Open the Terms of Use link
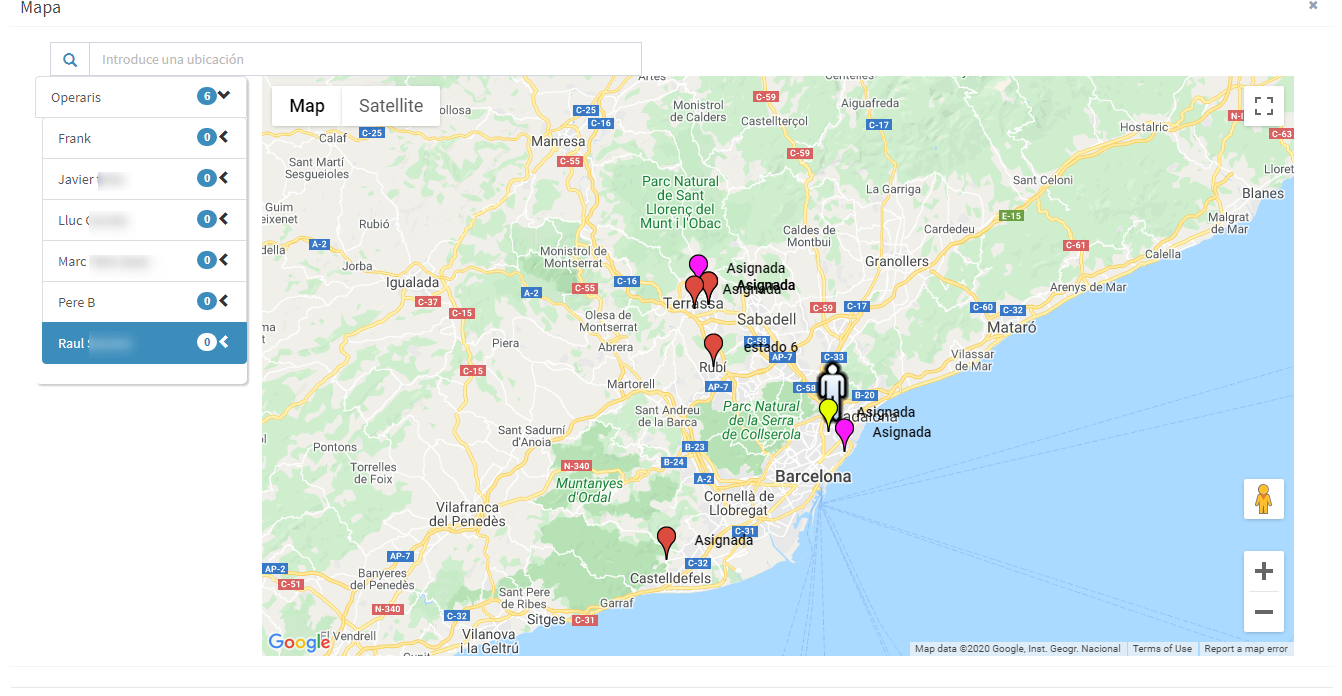This screenshot has height=696, width=1342. tap(1161, 649)
